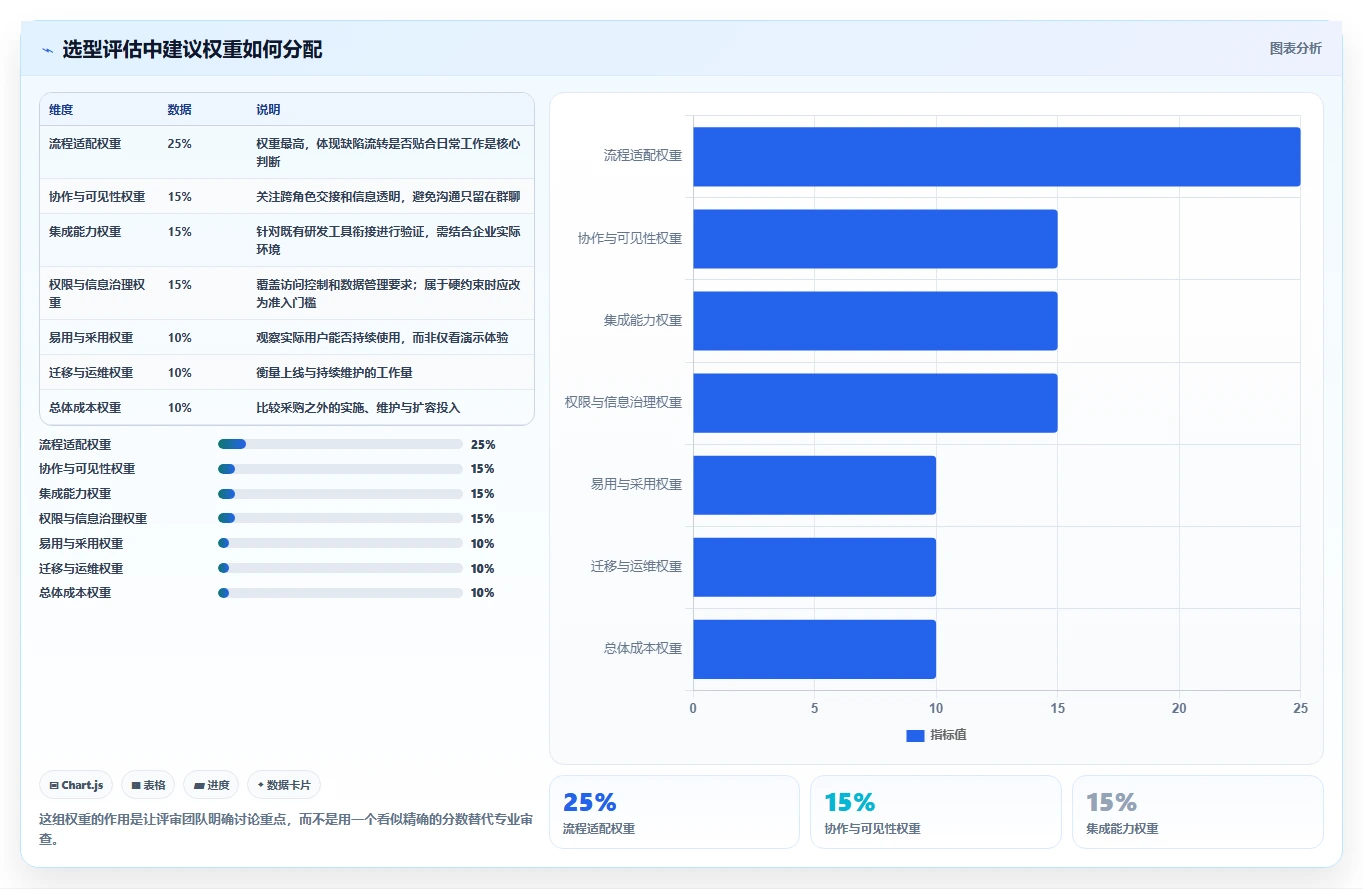Click the 集成能力权重 chart bar

(875, 320)
